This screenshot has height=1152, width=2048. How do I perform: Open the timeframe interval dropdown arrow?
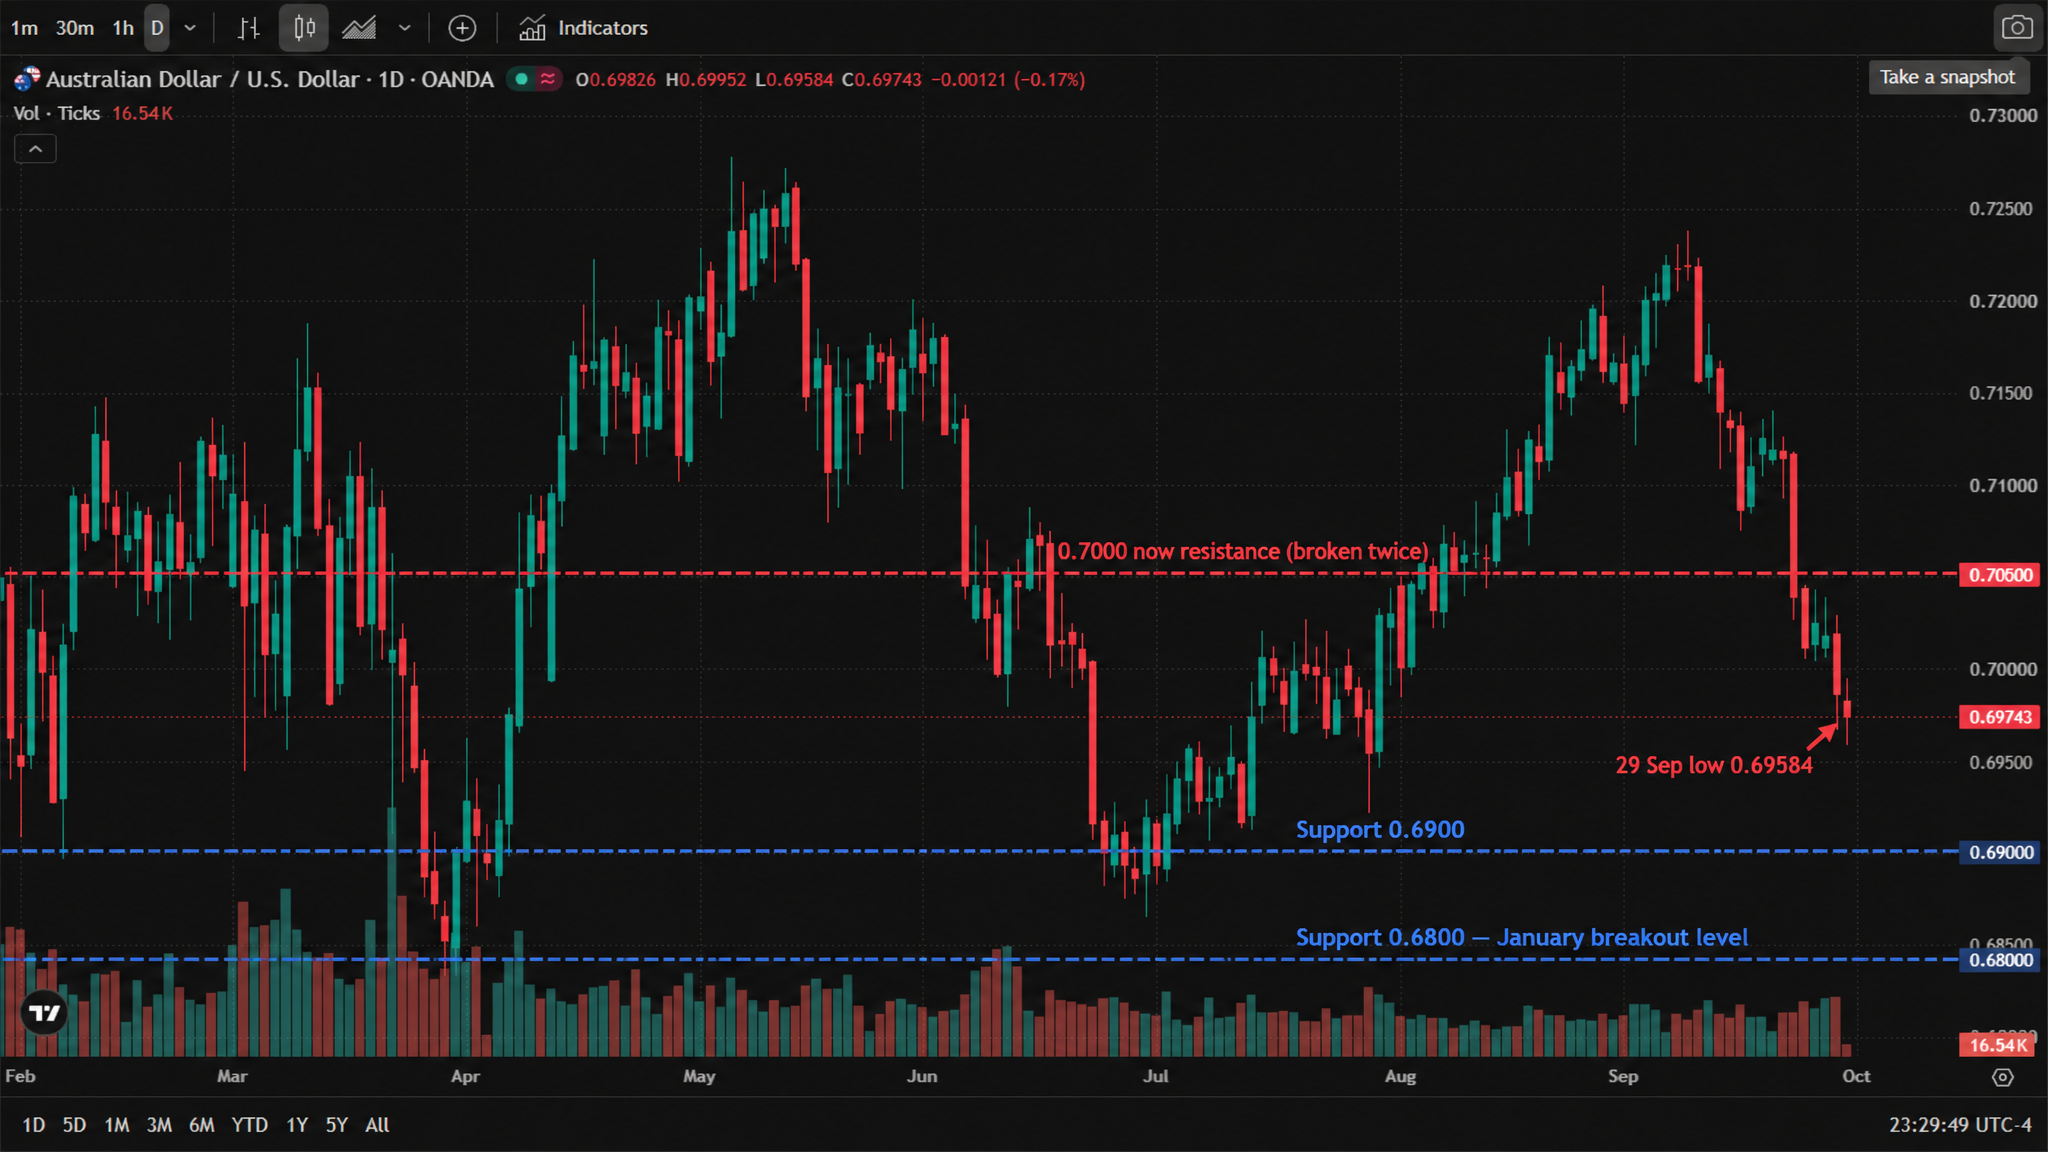pos(190,28)
